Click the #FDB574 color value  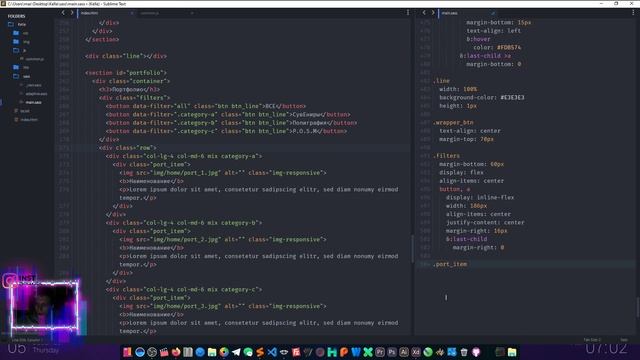click(509, 47)
